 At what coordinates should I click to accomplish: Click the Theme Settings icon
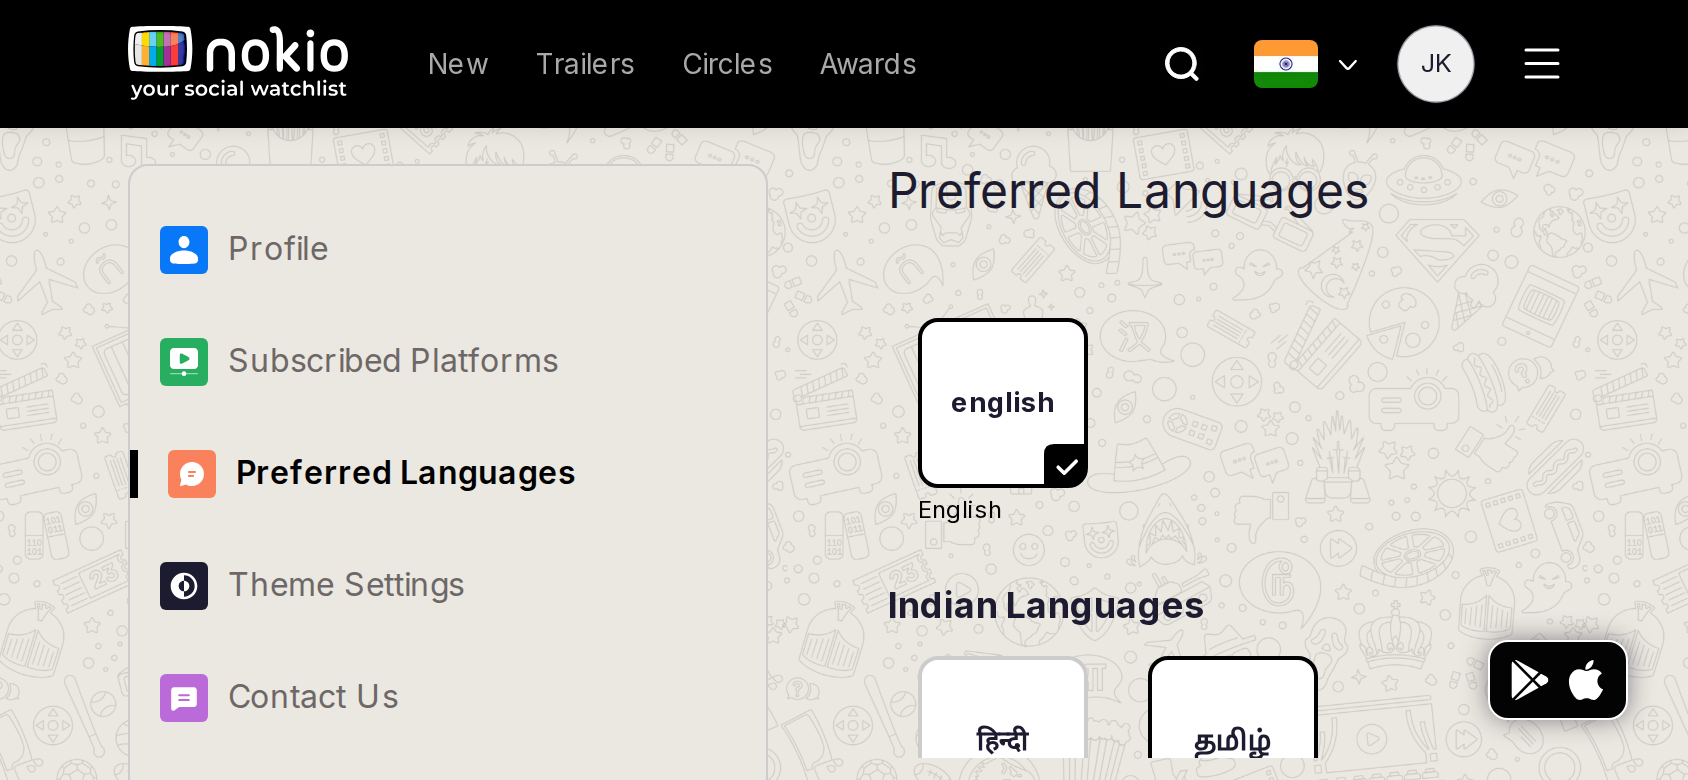pos(184,586)
